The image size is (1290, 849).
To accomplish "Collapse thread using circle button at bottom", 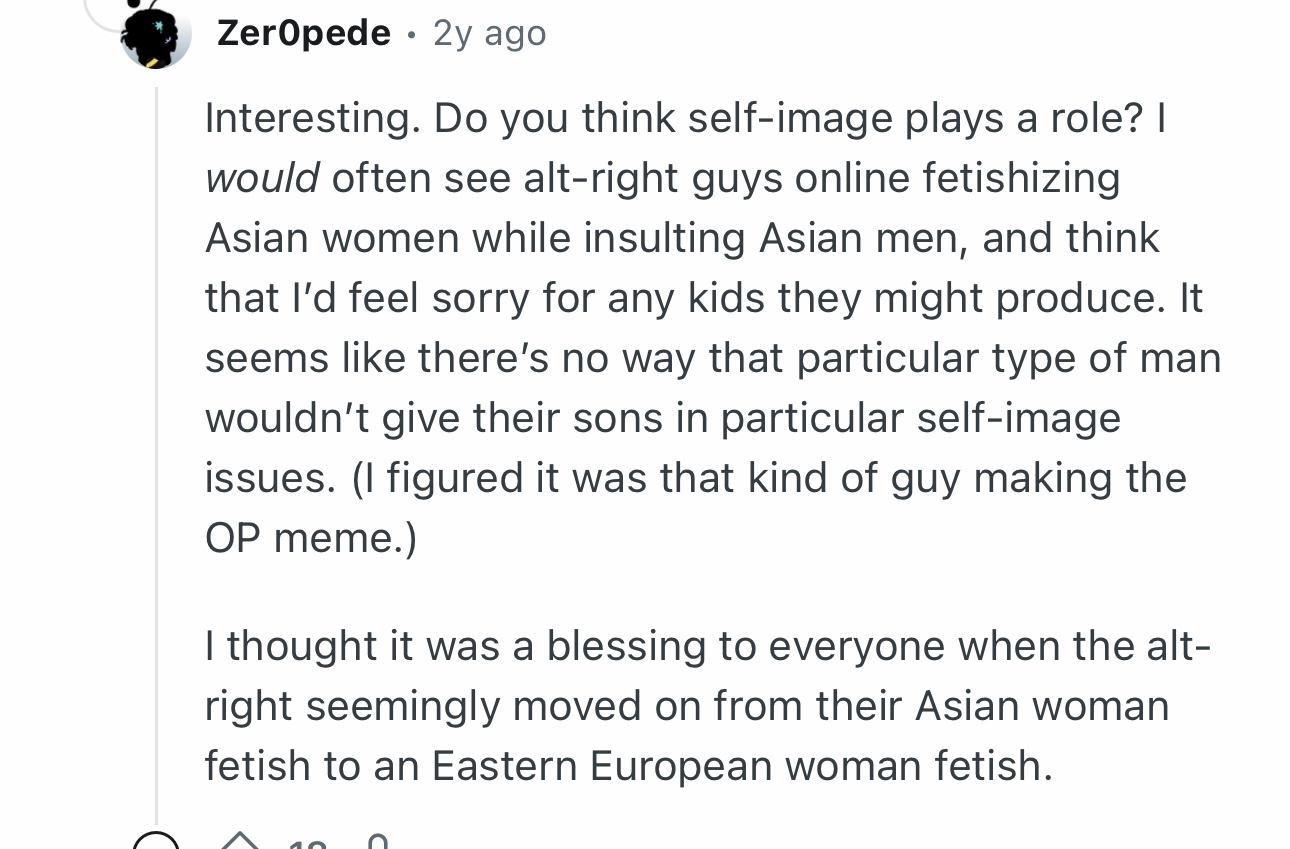I will pyautogui.click(x=157, y=841).
